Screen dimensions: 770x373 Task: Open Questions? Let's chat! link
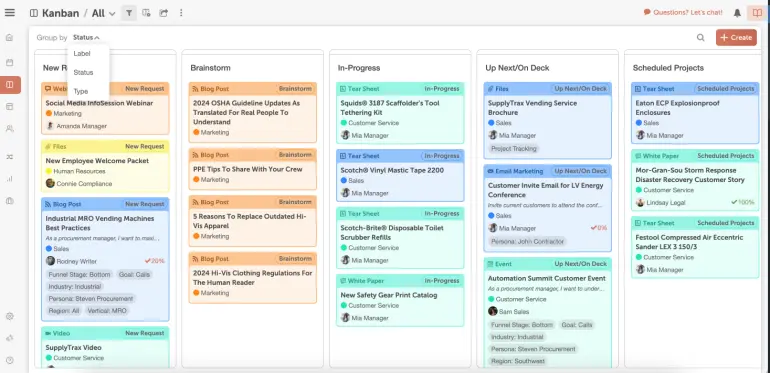click(x=688, y=12)
